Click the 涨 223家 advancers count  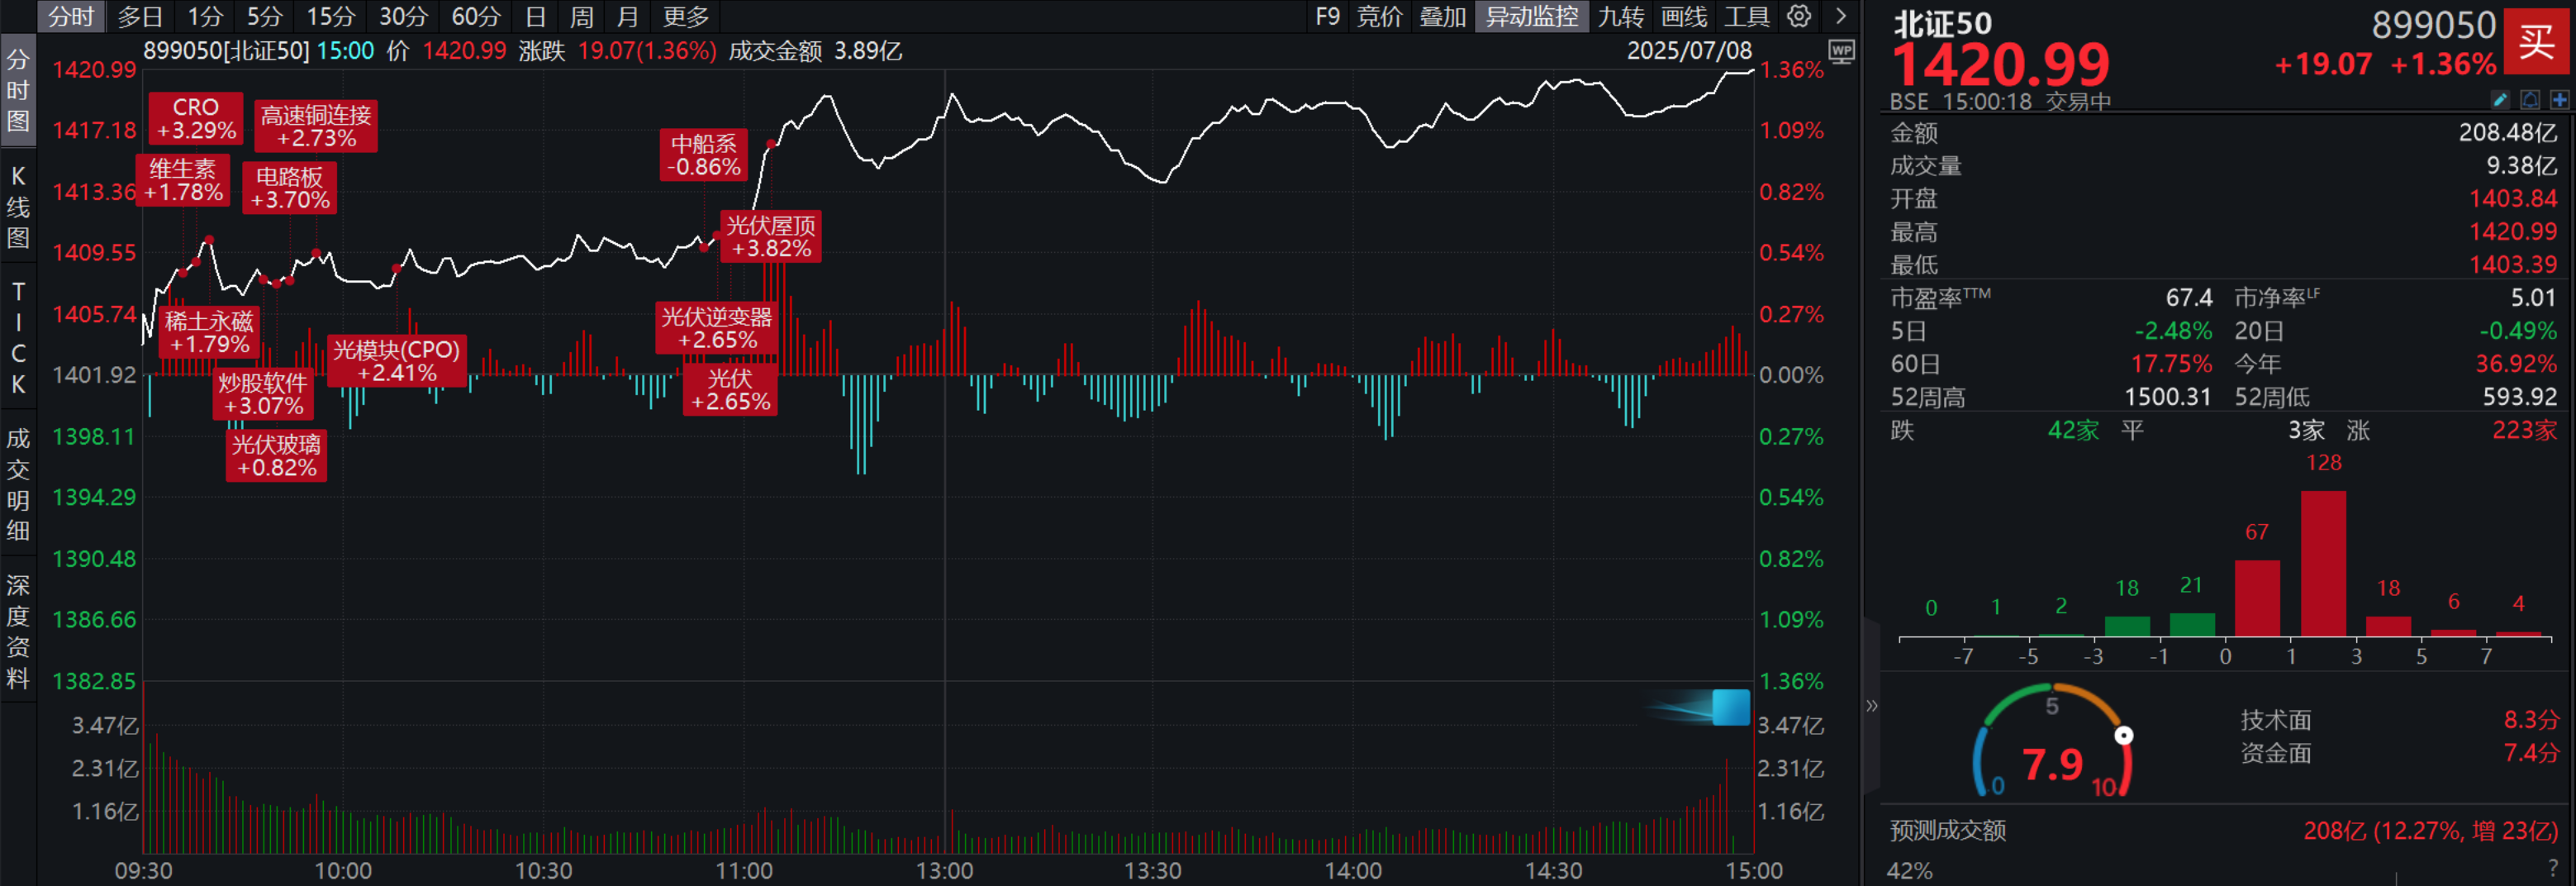tap(2452, 430)
